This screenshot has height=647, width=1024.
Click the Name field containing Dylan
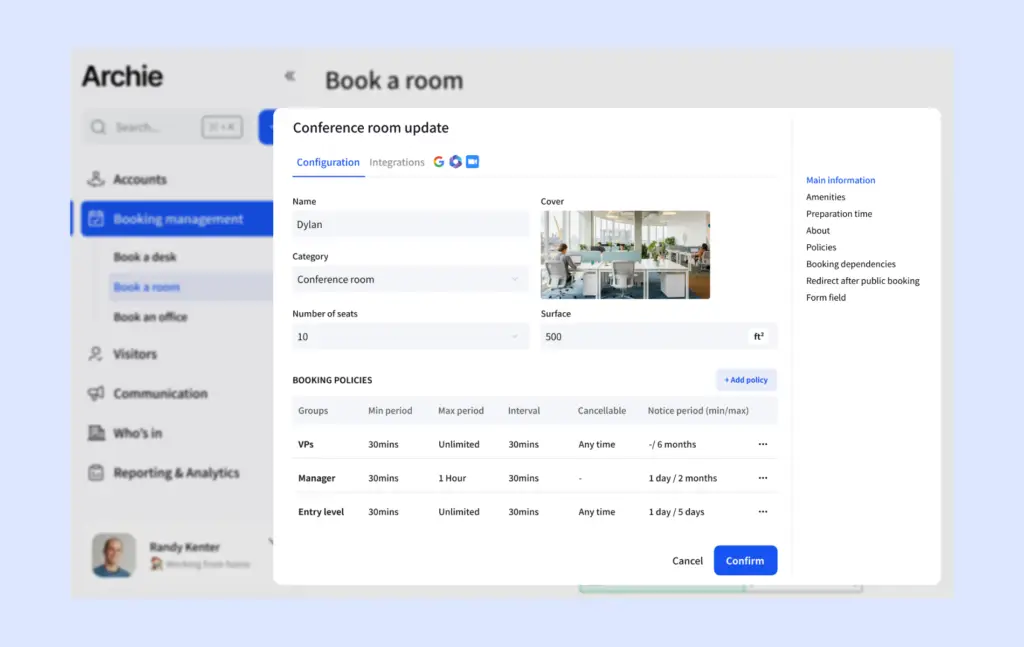(410, 224)
